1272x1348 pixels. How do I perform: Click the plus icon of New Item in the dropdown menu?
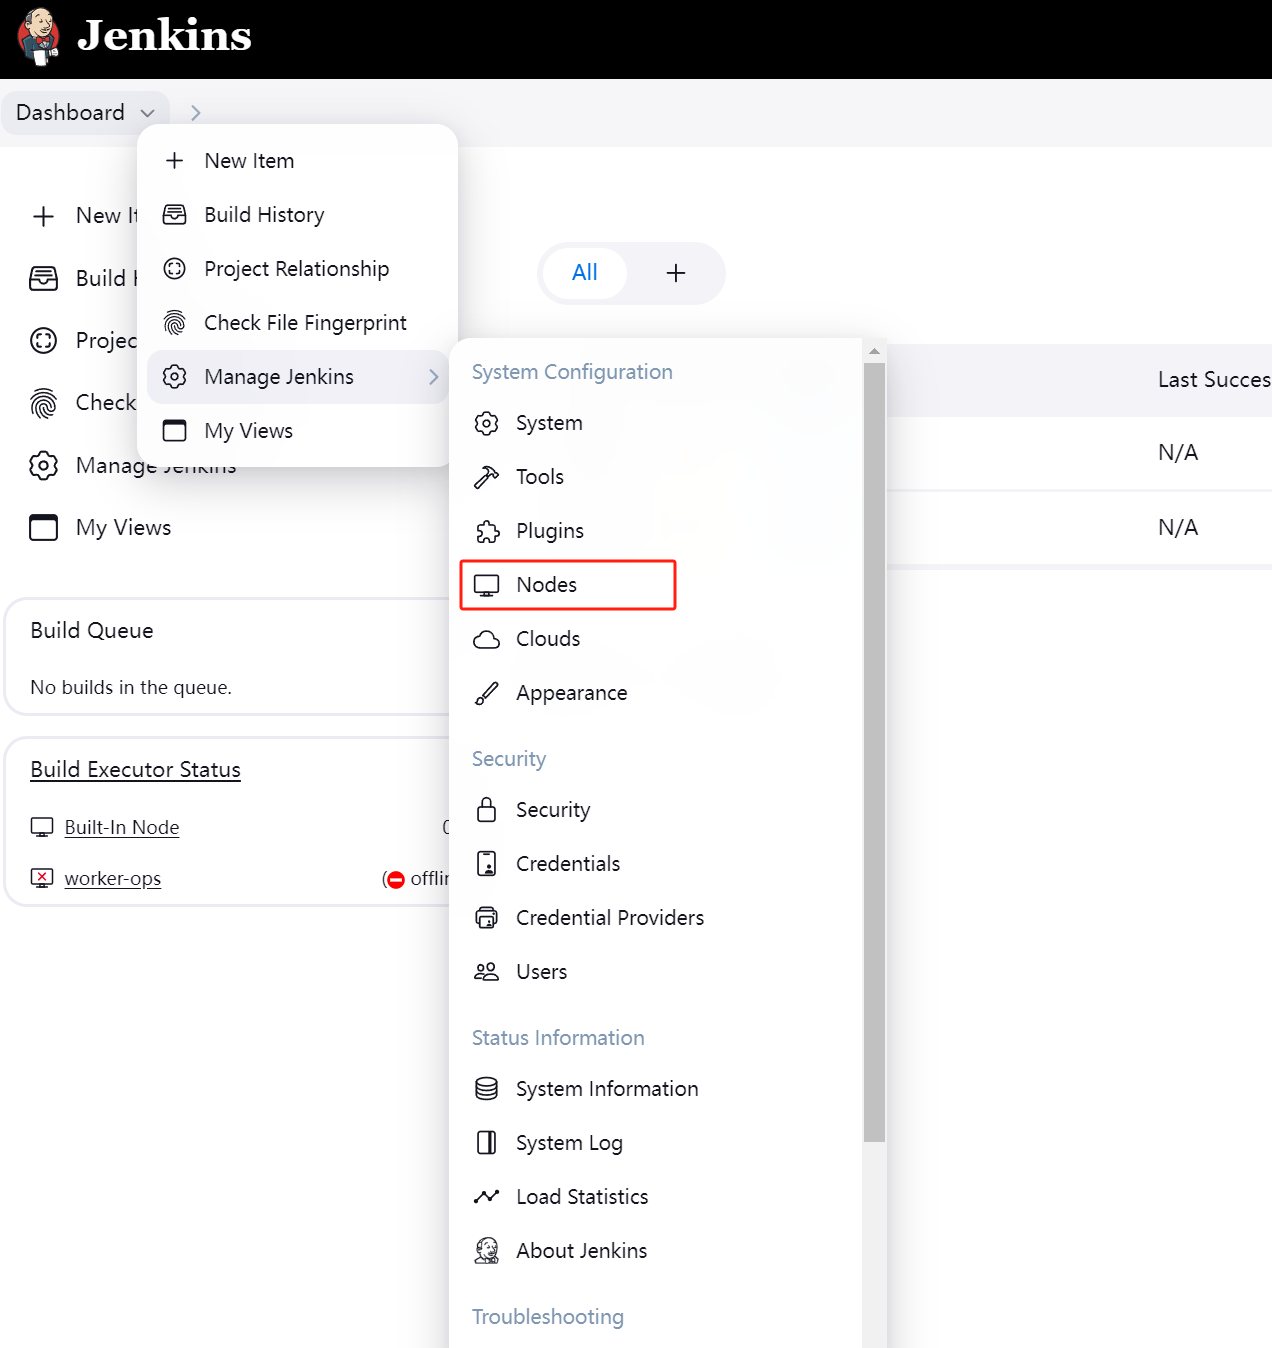click(175, 161)
